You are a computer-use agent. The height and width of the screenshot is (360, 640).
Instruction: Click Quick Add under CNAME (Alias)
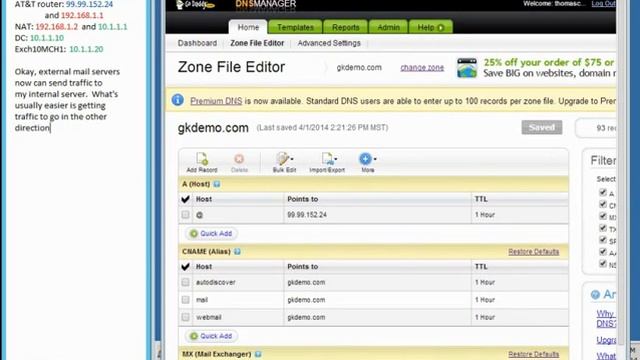pyautogui.click(x=211, y=336)
